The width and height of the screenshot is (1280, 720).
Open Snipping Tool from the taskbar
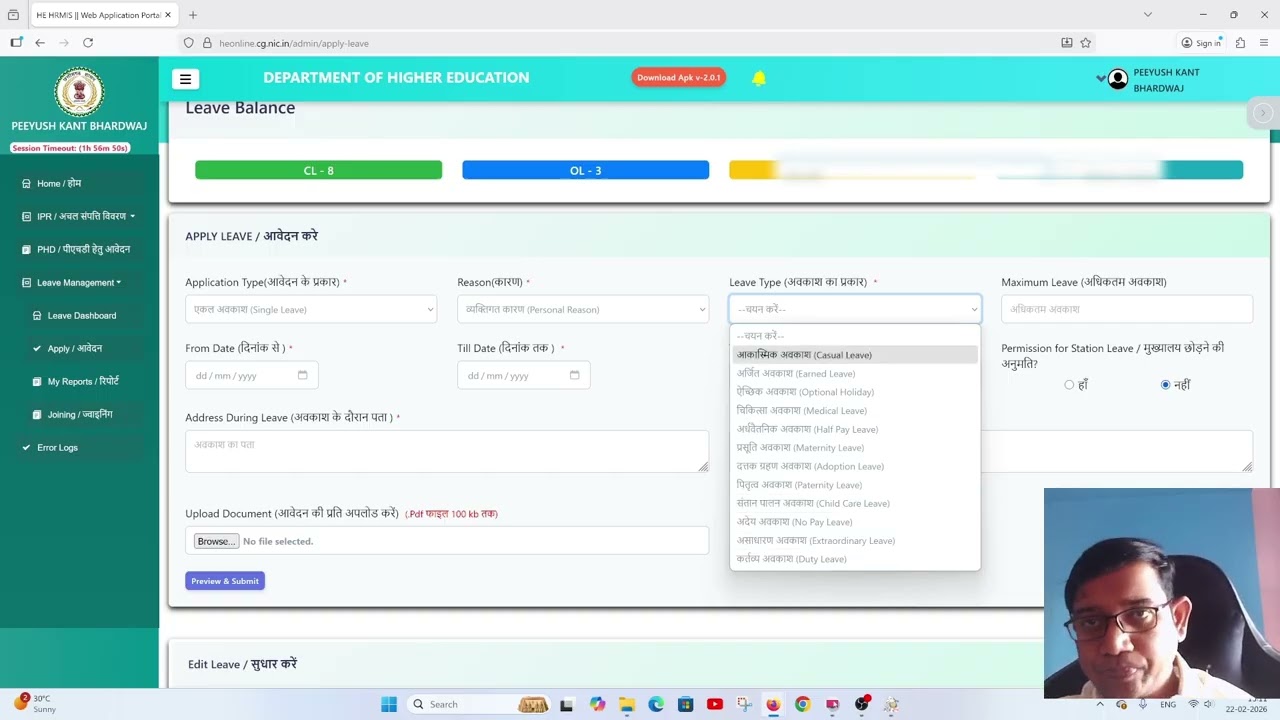(x=744, y=704)
